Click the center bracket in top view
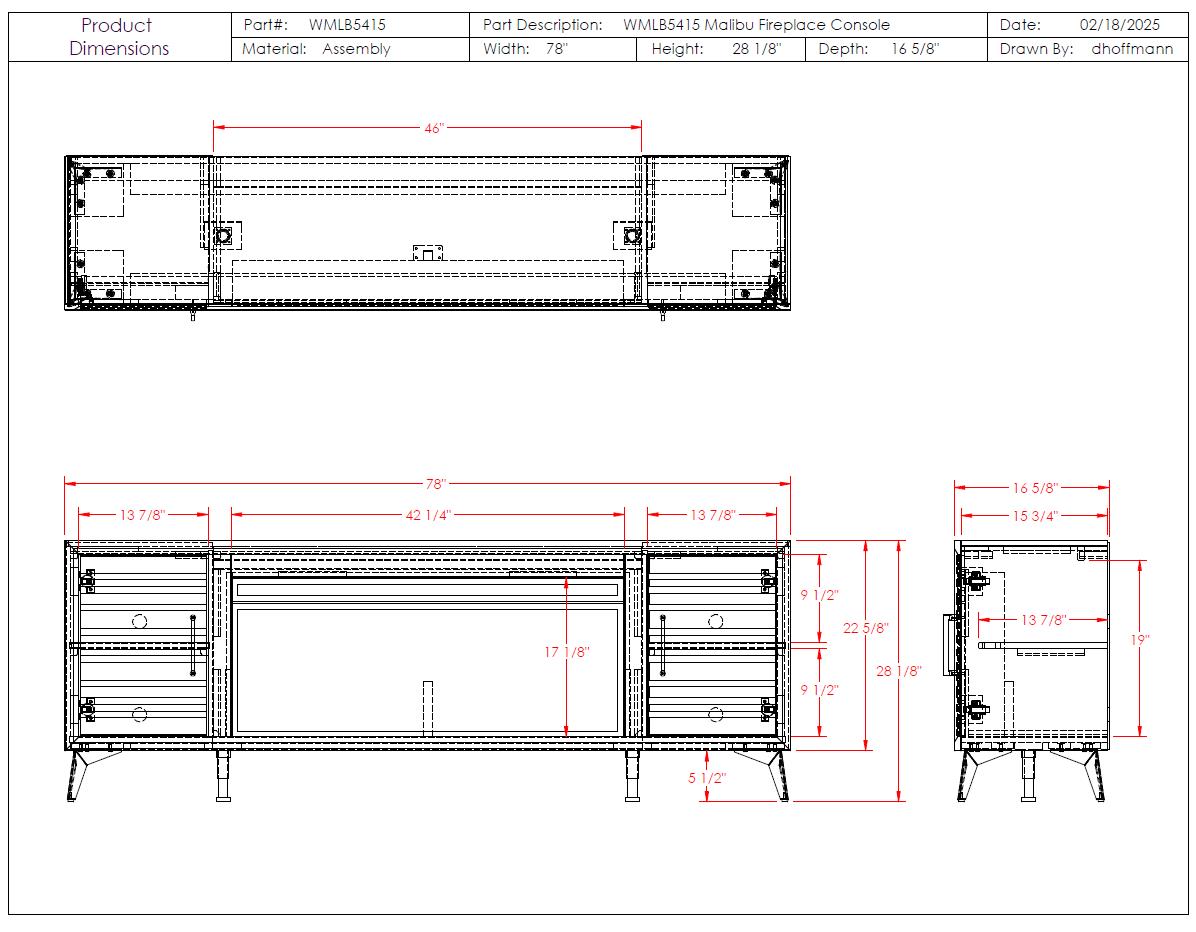This screenshot has width=1196, height=932. coord(427,252)
